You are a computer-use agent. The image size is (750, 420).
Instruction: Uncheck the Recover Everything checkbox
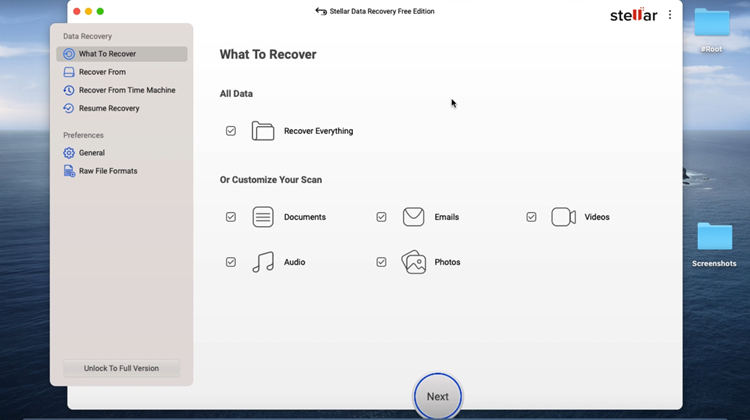231,131
